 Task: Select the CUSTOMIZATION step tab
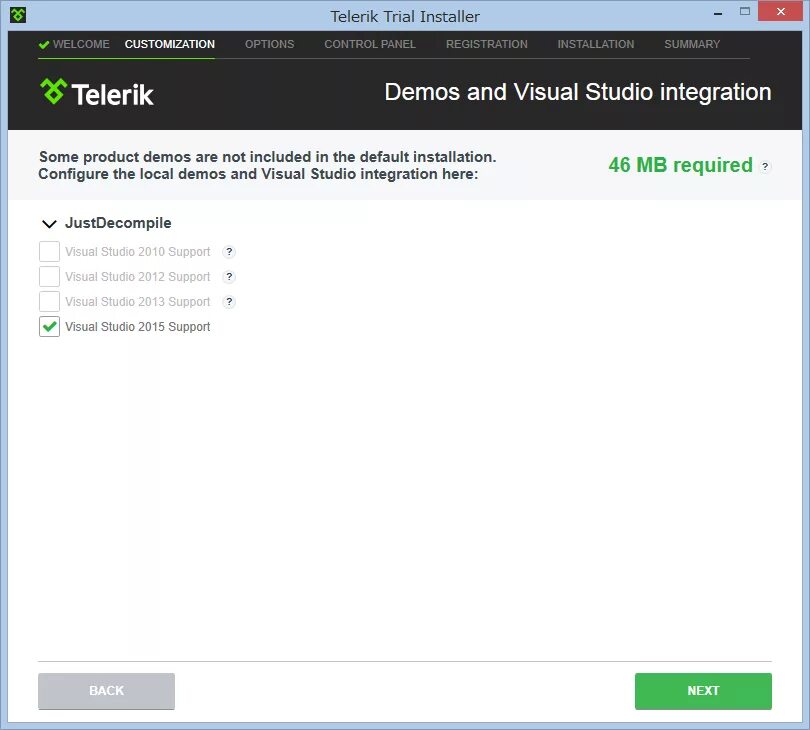pyautogui.click(x=169, y=44)
